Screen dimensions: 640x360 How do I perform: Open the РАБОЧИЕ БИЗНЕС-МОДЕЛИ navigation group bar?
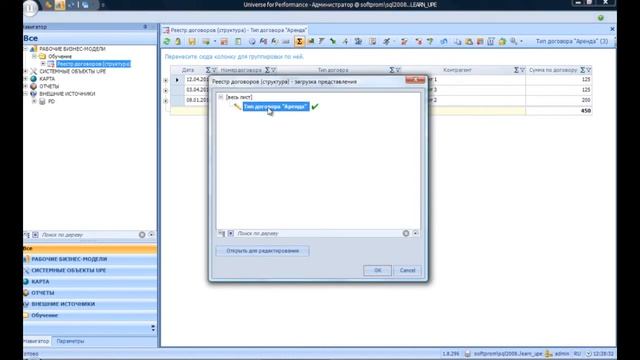90,259
